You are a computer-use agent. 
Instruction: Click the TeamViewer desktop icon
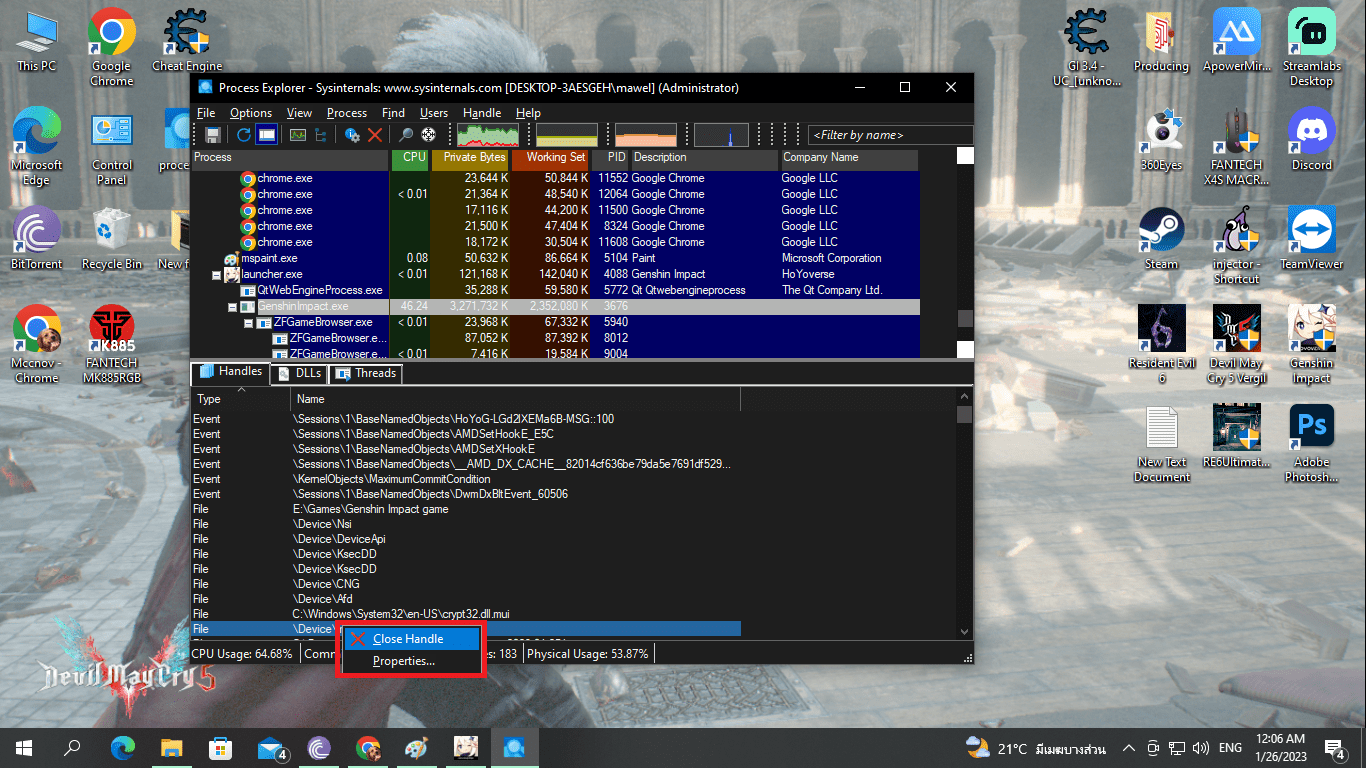tap(1311, 238)
